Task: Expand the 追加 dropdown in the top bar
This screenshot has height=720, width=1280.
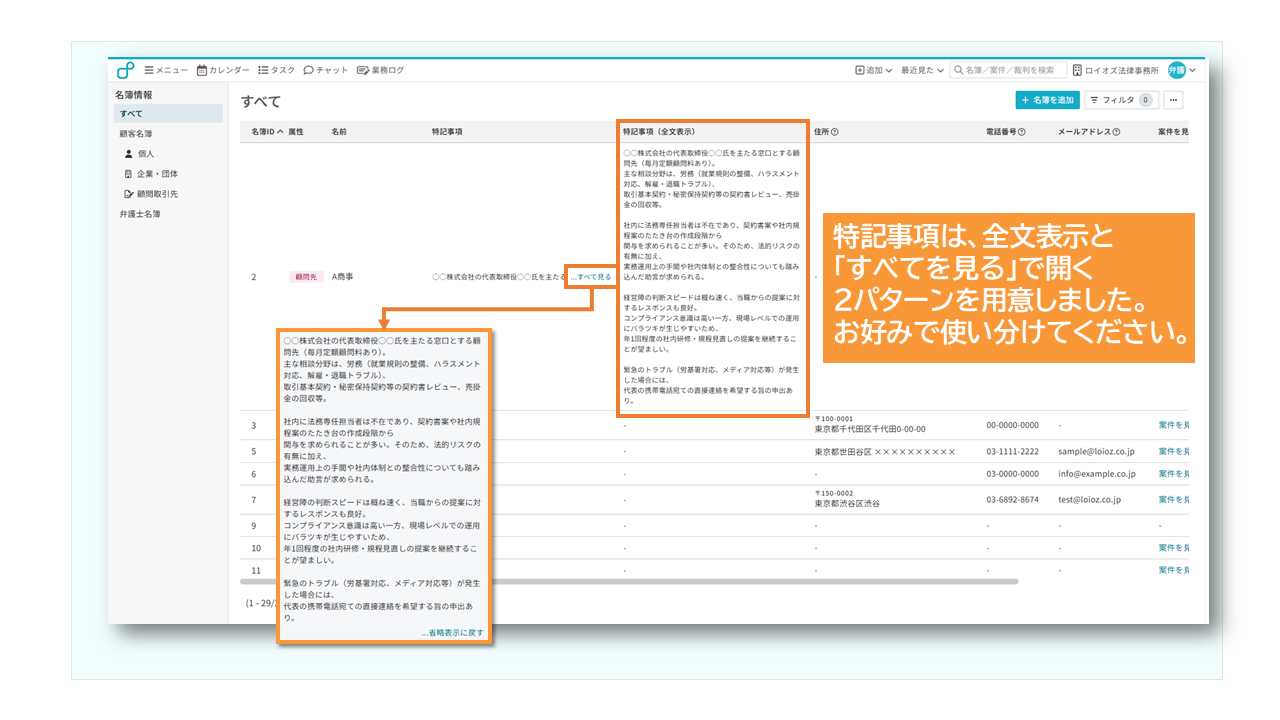Action: coord(873,70)
